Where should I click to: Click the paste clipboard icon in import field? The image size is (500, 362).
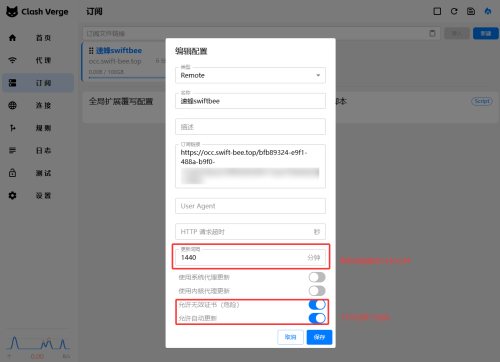click(432, 33)
